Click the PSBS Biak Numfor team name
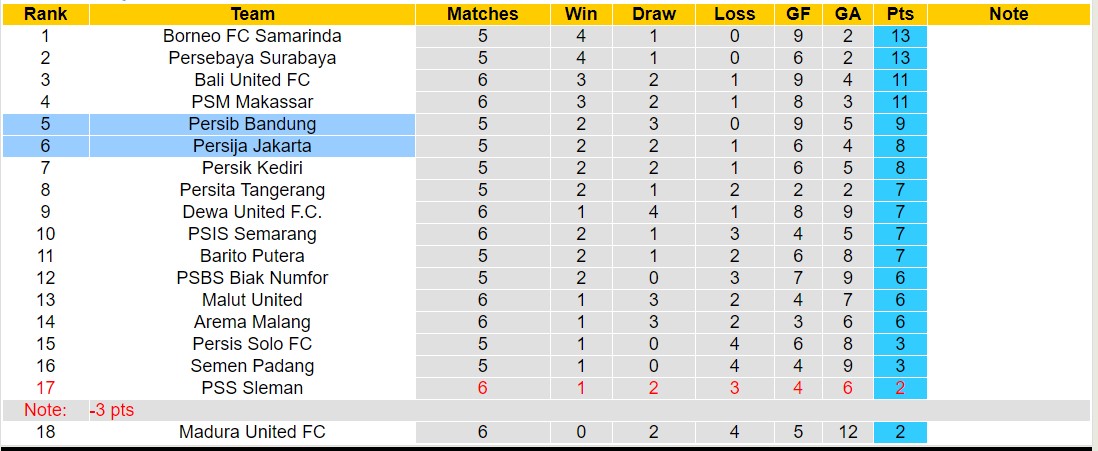 [x=252, y=278]
